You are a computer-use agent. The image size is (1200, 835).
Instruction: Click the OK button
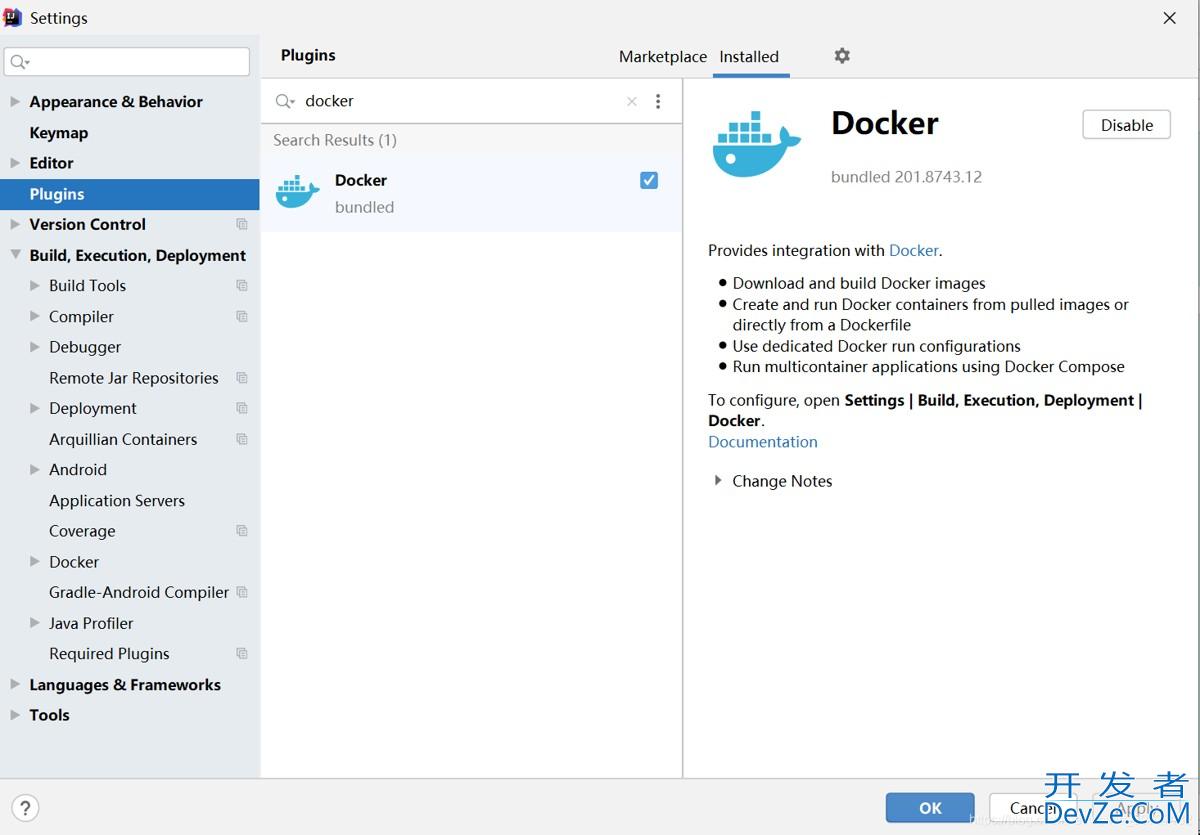[930, 808]
